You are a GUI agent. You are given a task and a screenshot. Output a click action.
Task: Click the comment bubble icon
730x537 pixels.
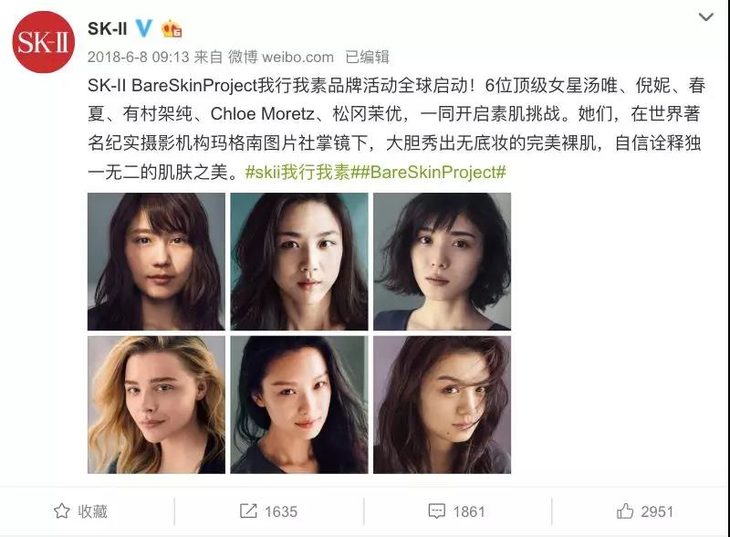(436, 511)
